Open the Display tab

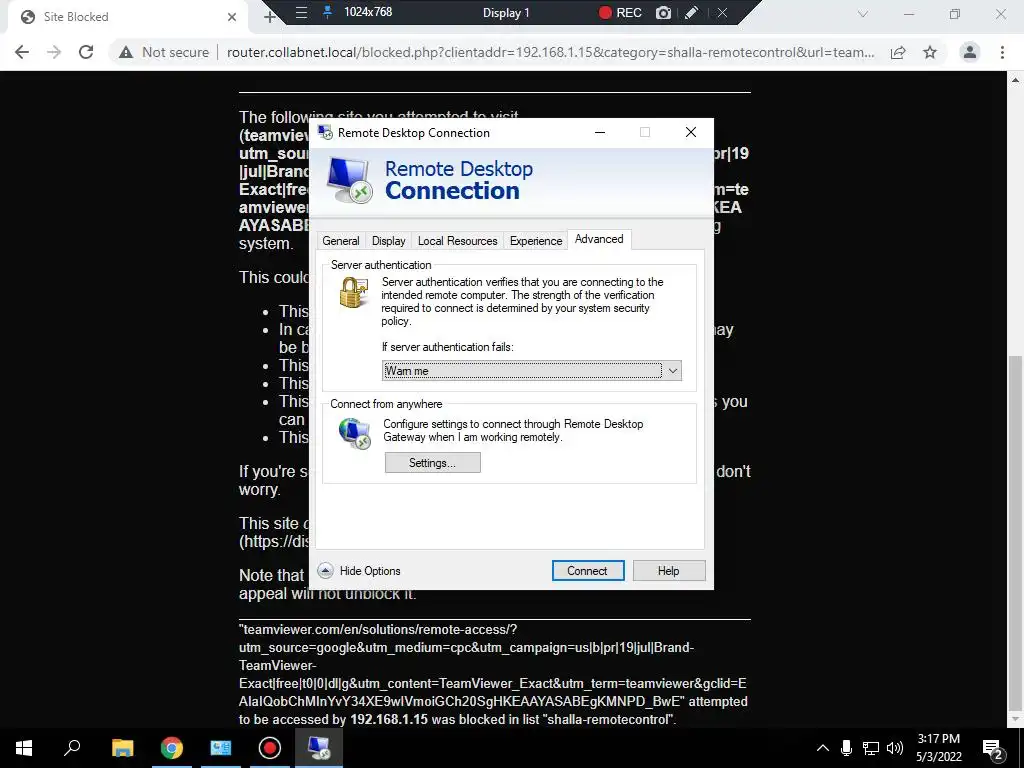389,241
